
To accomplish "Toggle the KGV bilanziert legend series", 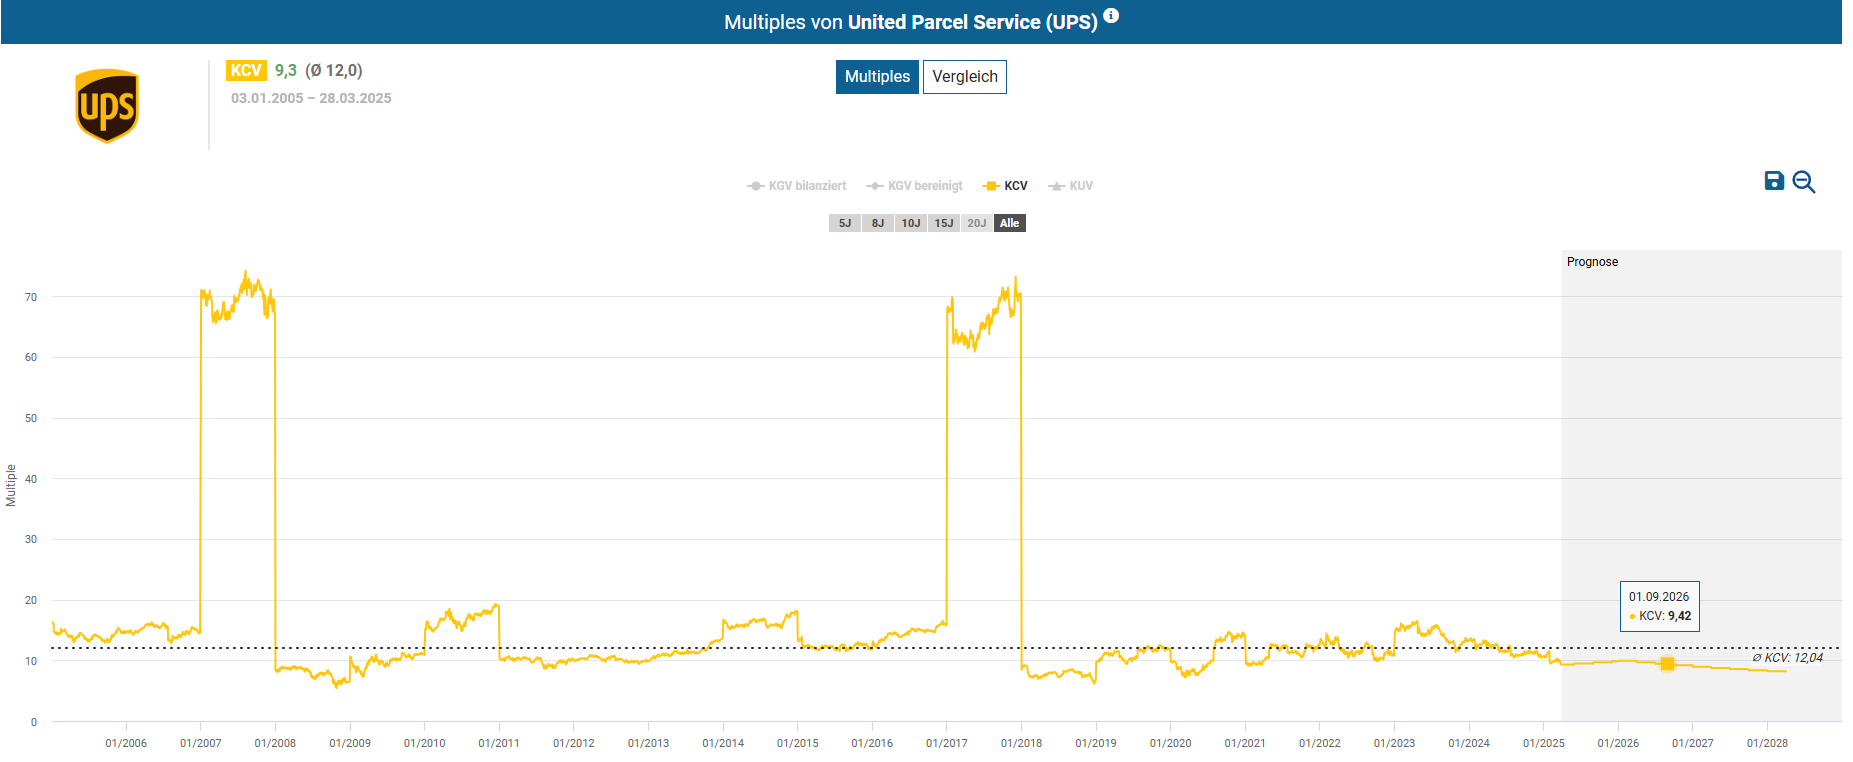I will click(797, 186).
